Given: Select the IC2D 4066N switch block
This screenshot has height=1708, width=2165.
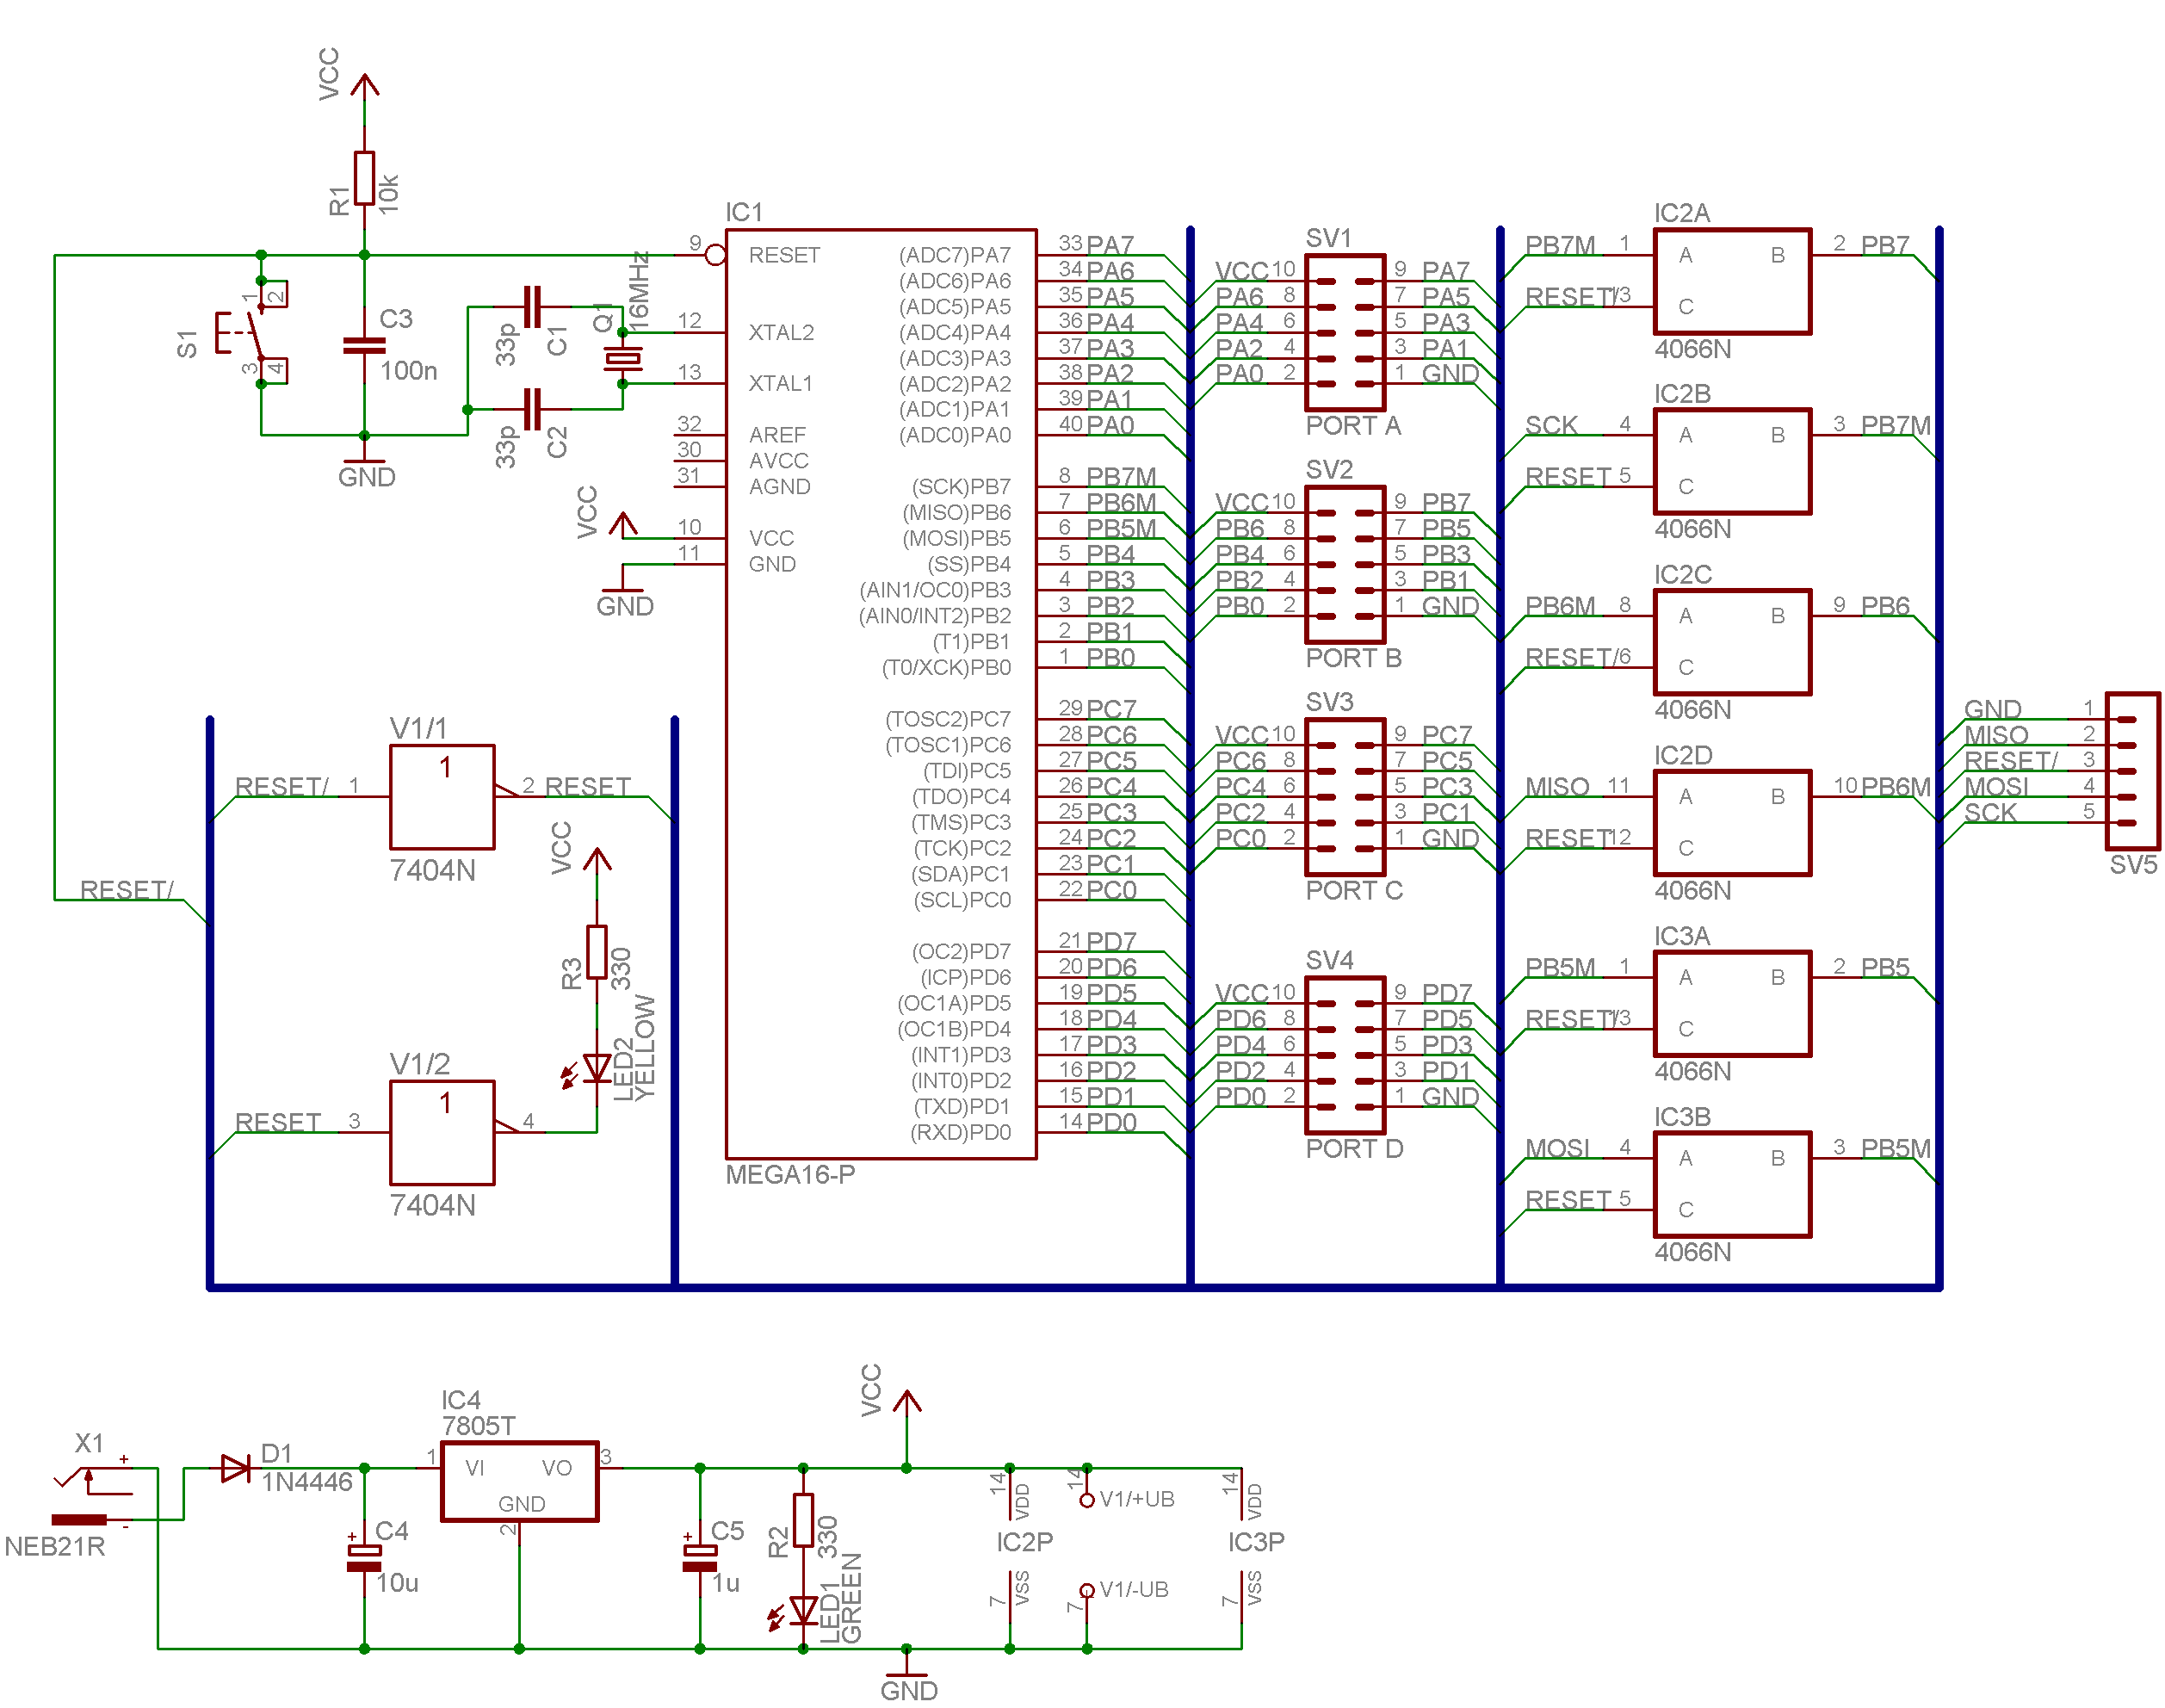Looking at the screenshot, I should click(1731, 822).
